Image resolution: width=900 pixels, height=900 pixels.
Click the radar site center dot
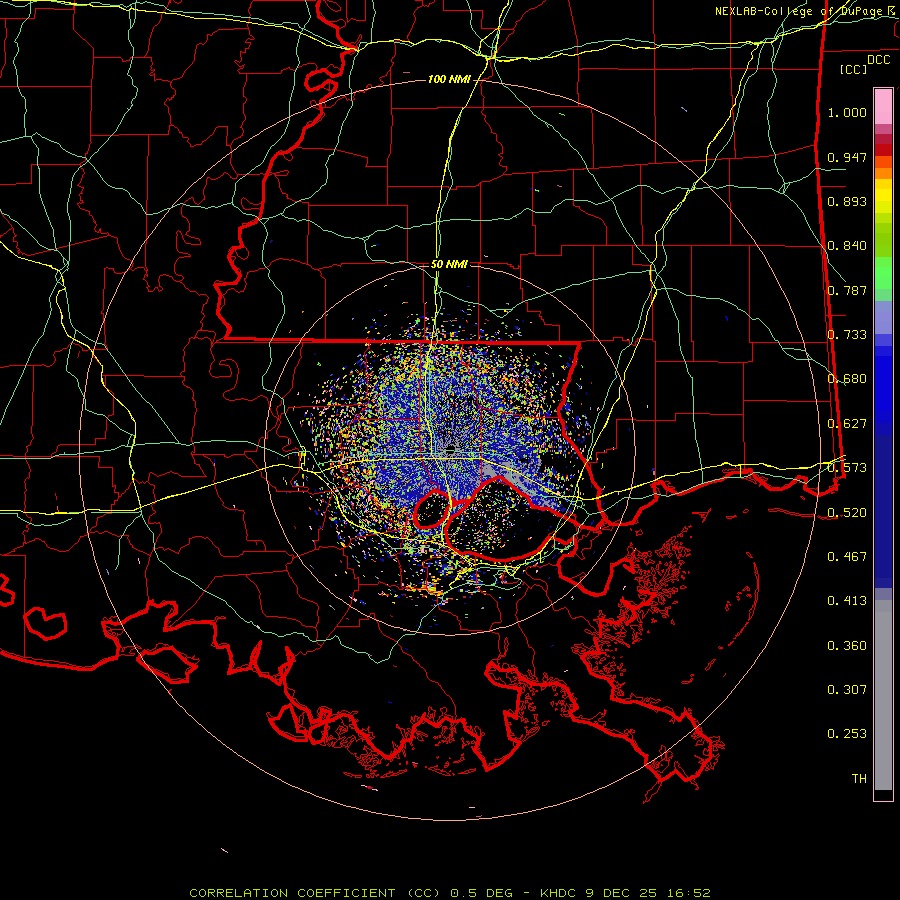pos(451,448)
